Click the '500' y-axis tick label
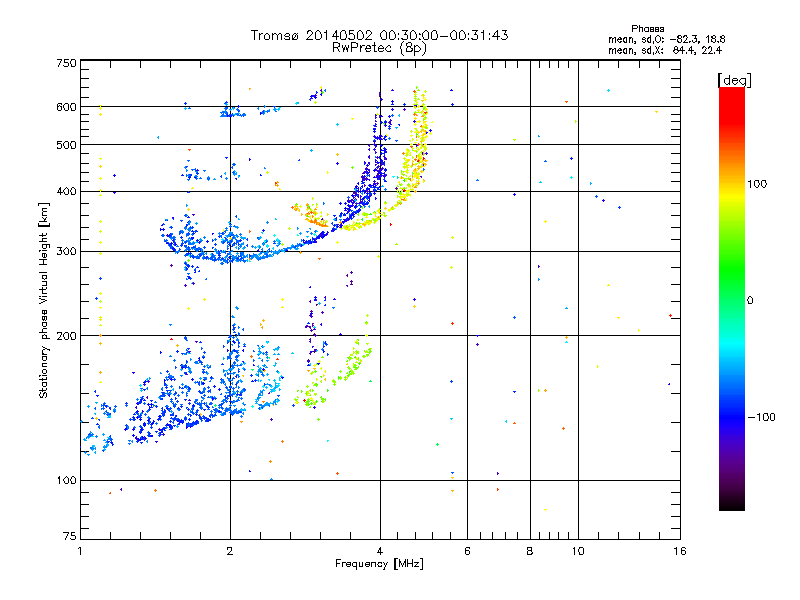The image size is (800, 600). 66,145
